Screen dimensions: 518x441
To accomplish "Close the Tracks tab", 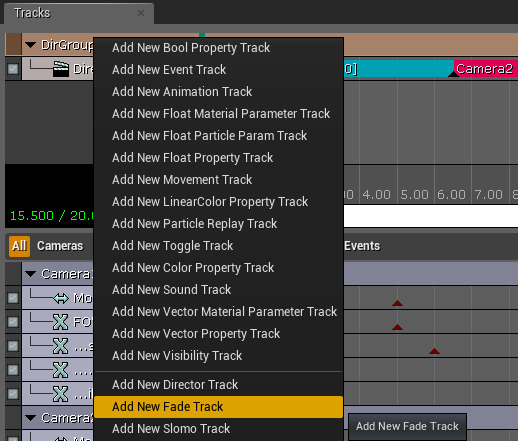I will pyautogui.click(x=141, y=13).
